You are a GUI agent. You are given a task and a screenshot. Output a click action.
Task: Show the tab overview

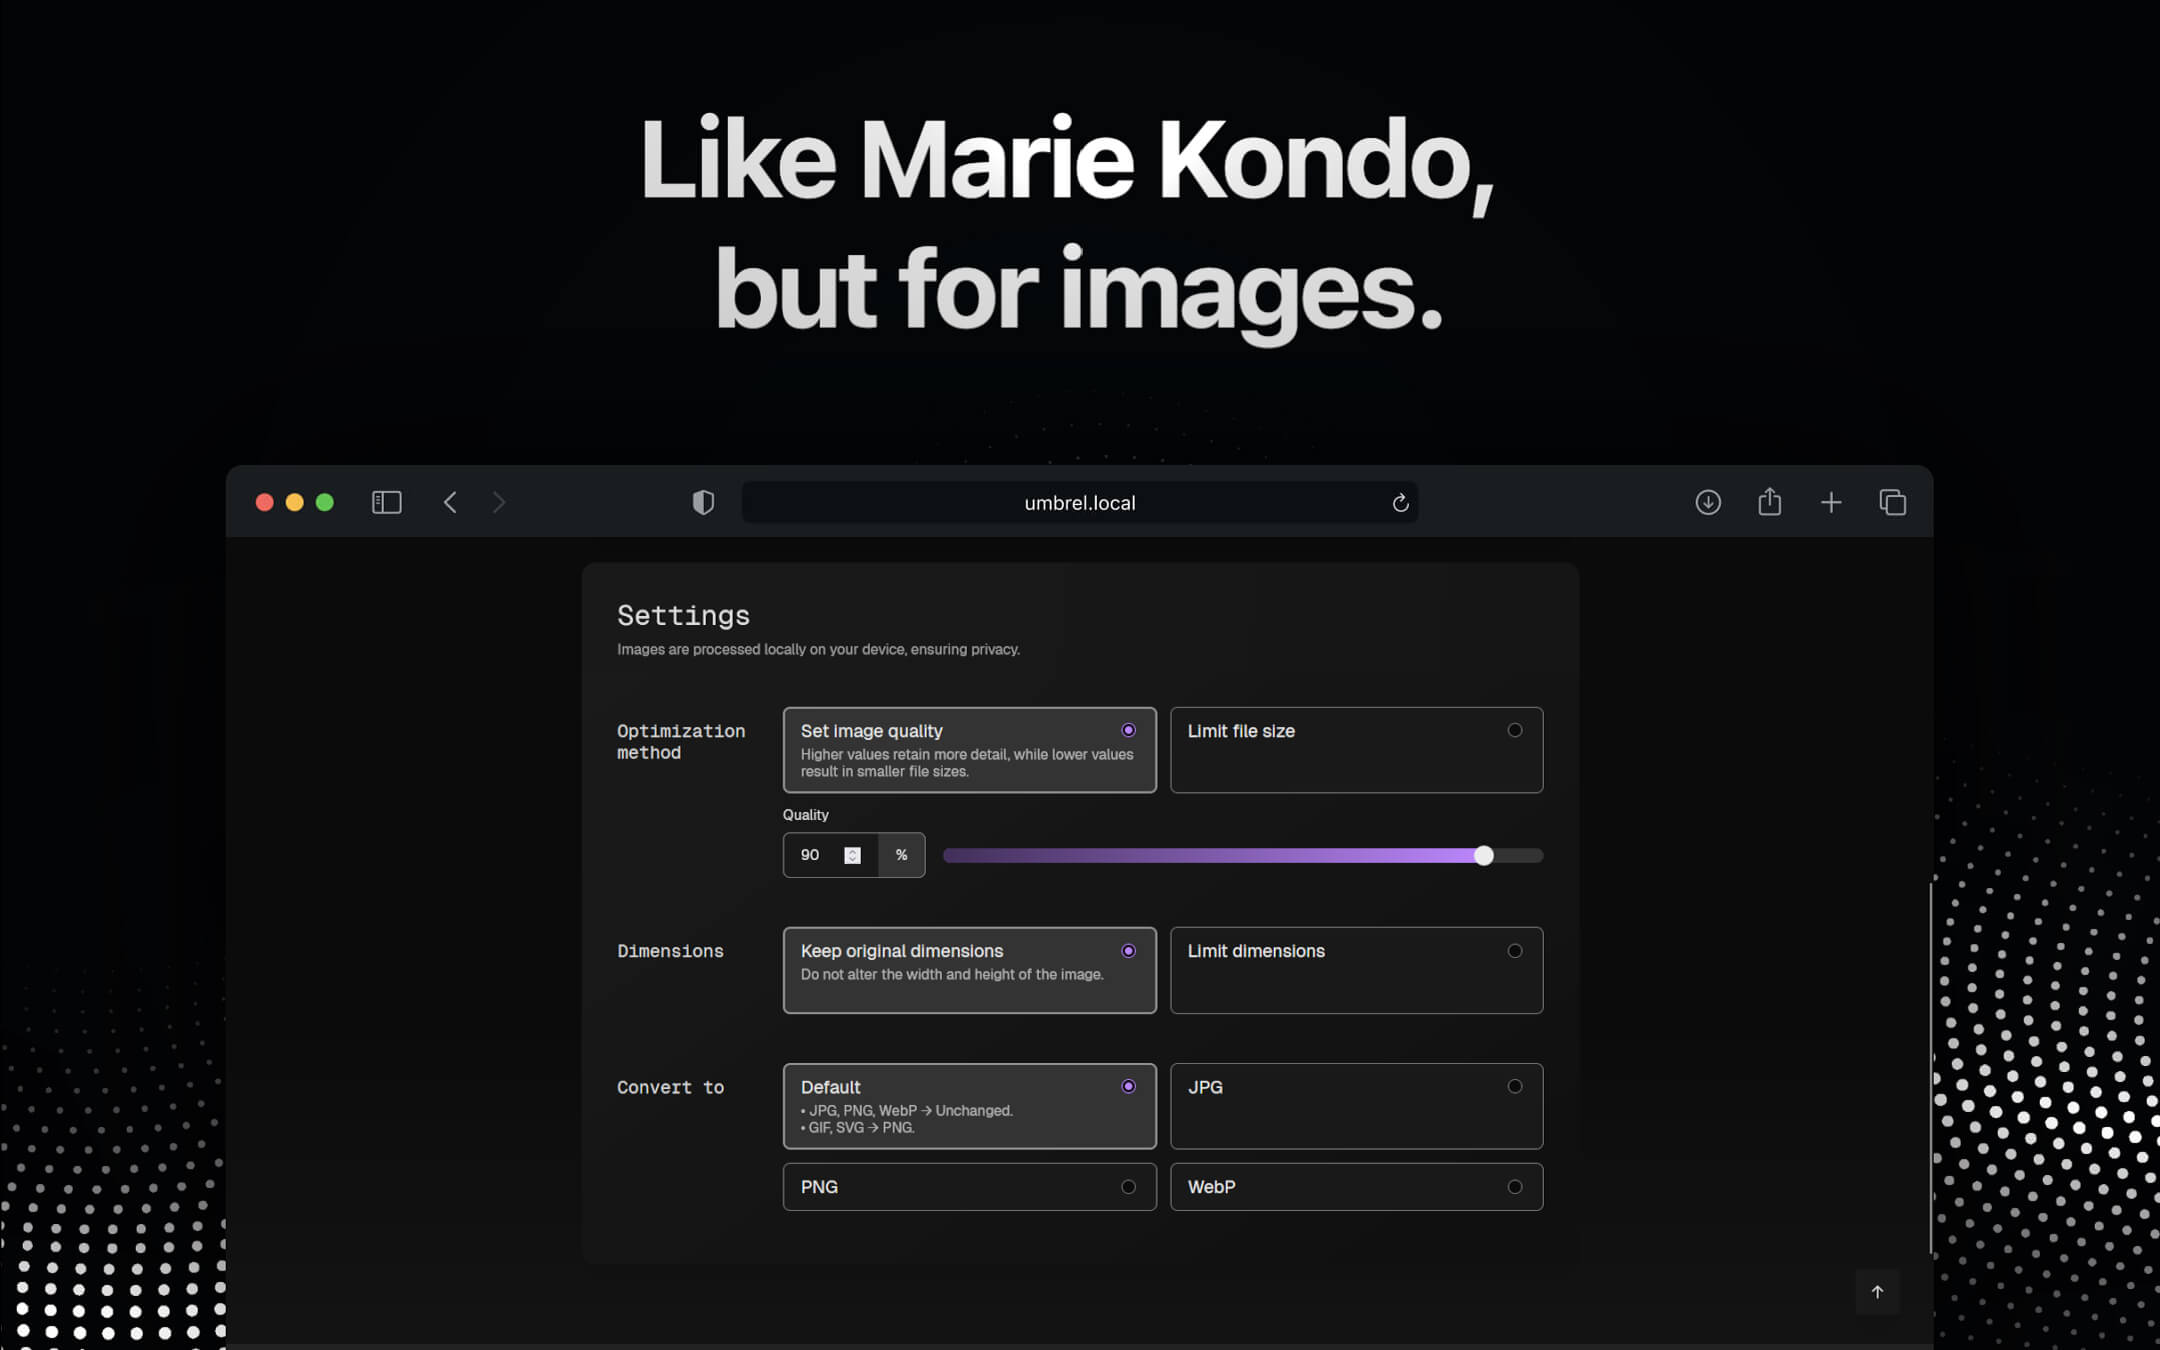[1892, 502]
